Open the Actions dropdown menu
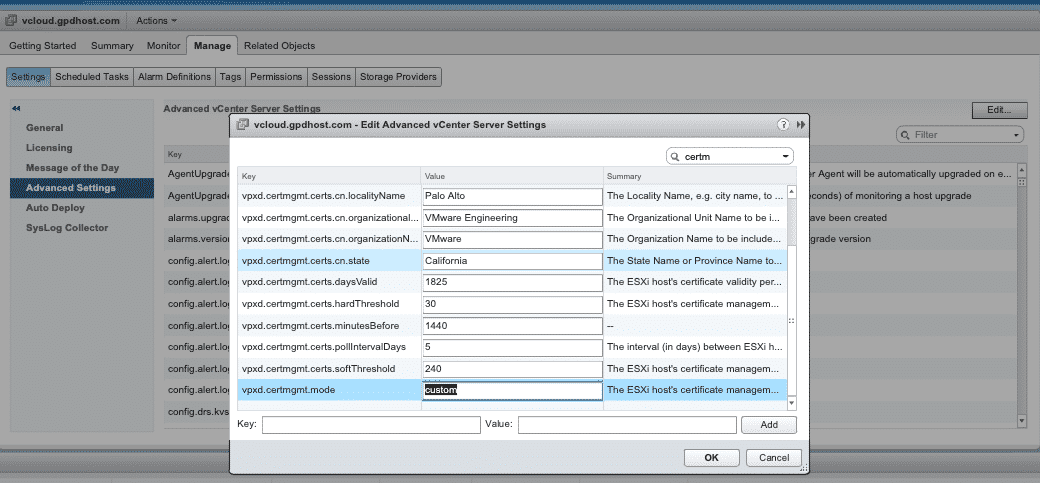 (x=155, y=20)
